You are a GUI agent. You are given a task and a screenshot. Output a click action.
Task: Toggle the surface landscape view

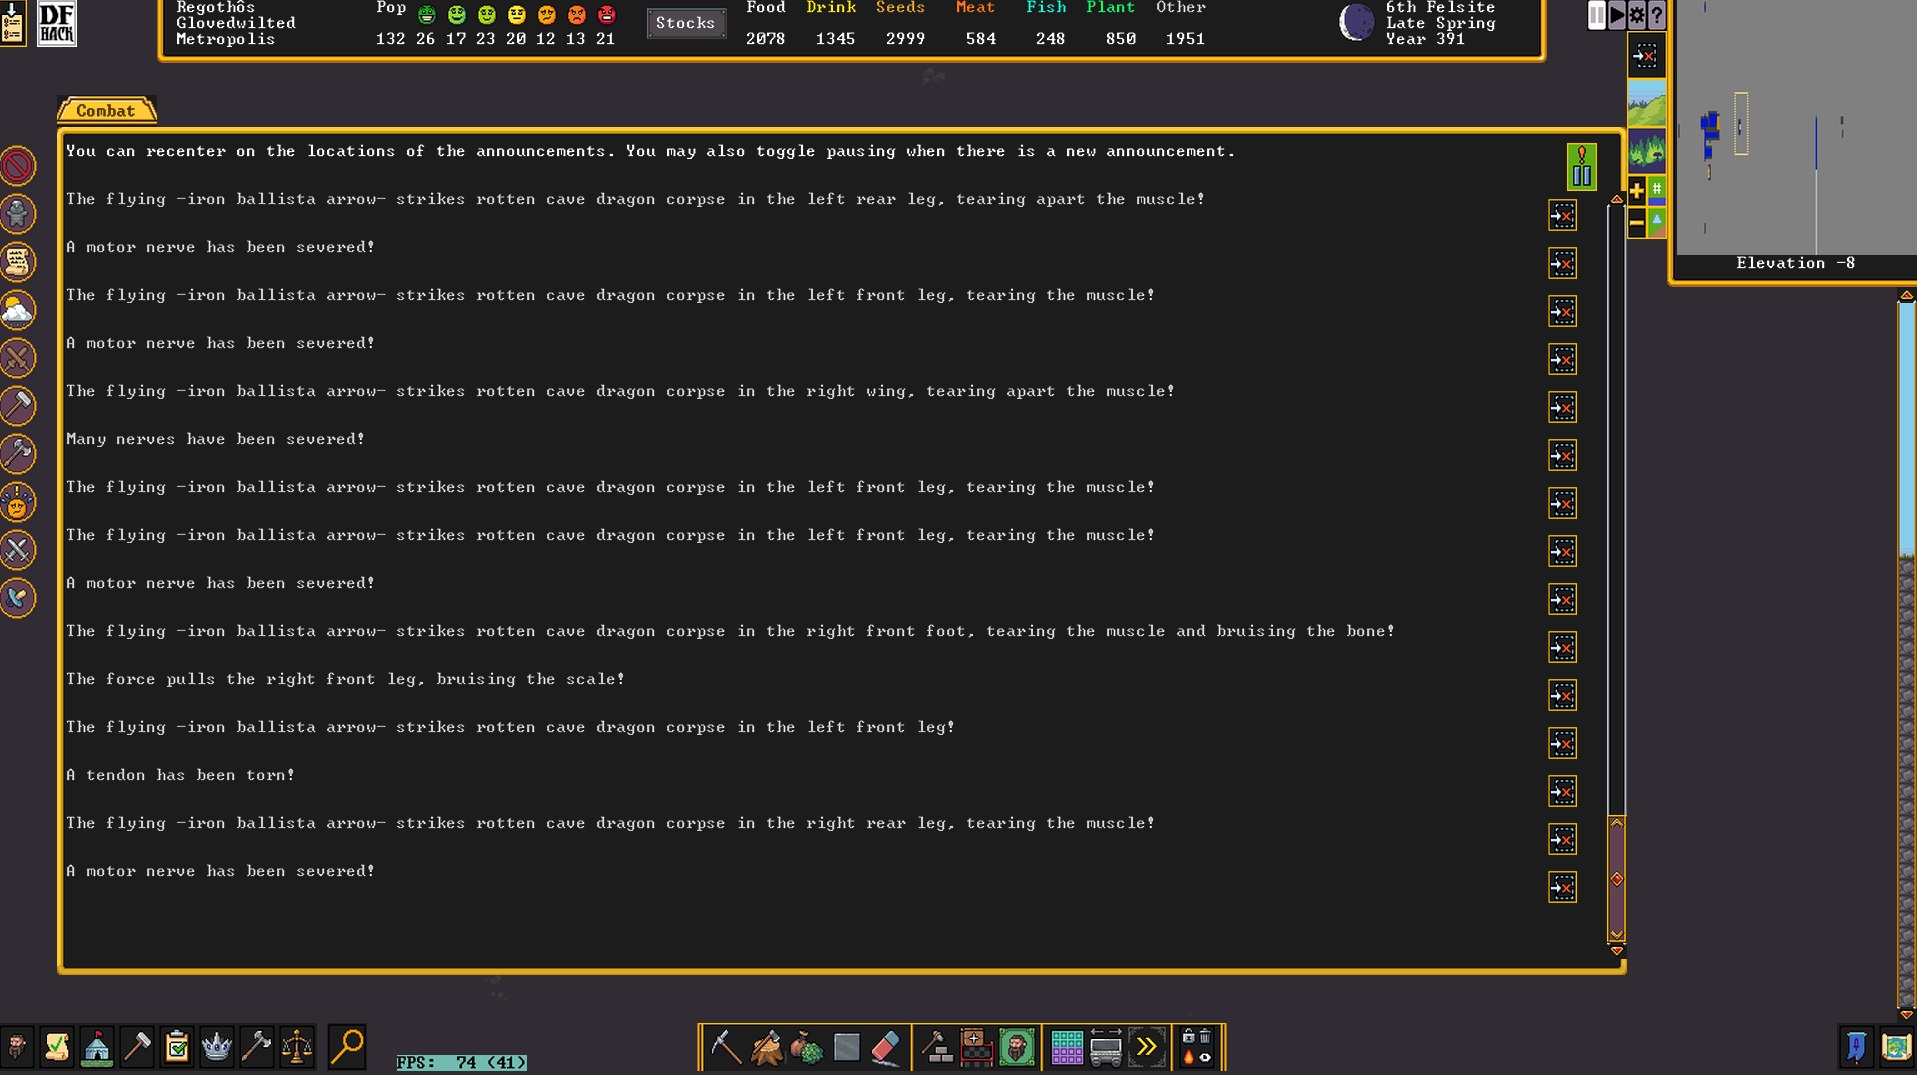(1646, 104)
